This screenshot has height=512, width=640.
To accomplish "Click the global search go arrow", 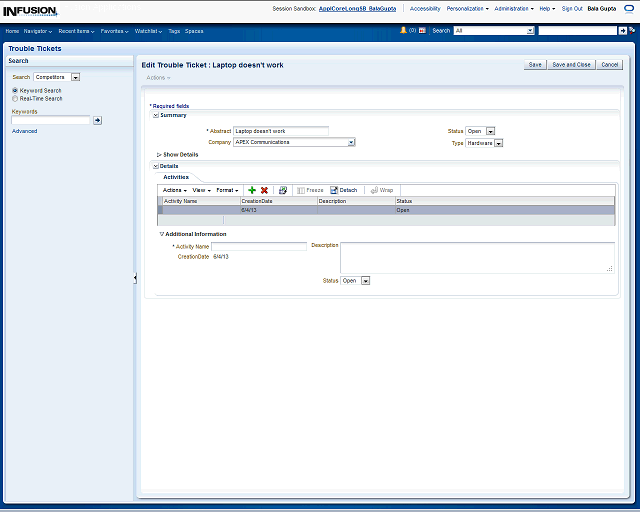I will [623, 31].
